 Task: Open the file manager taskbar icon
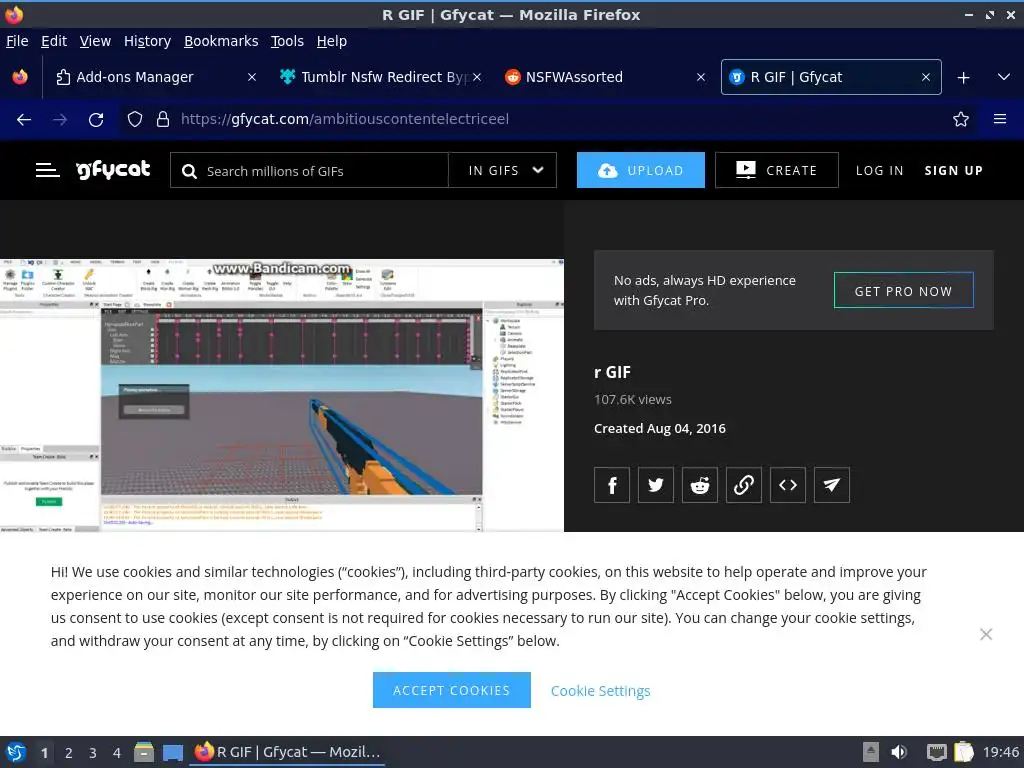(x=144, y=752)
